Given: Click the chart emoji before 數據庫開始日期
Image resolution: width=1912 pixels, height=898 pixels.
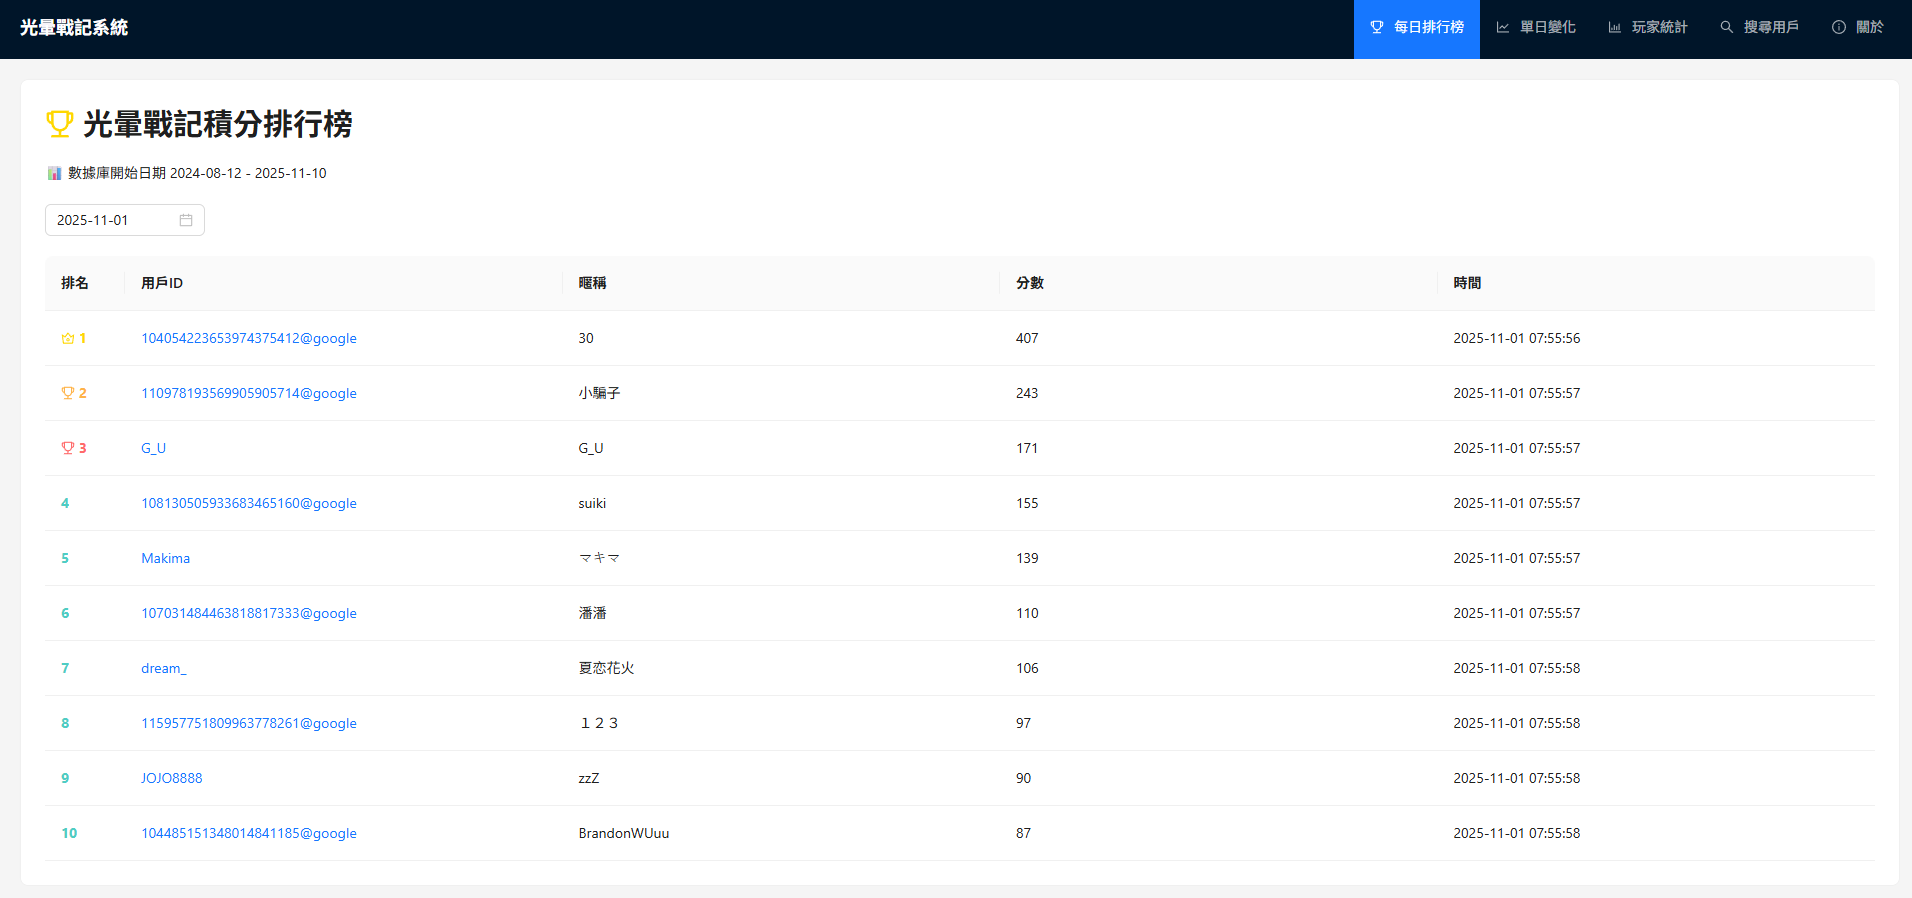Looking at the screenshot, I should coord(54,173).
